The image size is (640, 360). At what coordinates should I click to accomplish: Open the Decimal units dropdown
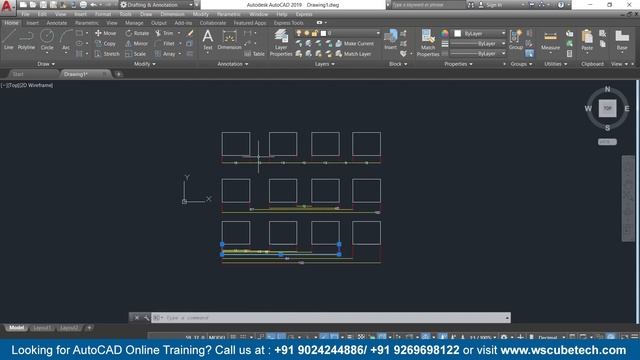click(x=551, y=337)
